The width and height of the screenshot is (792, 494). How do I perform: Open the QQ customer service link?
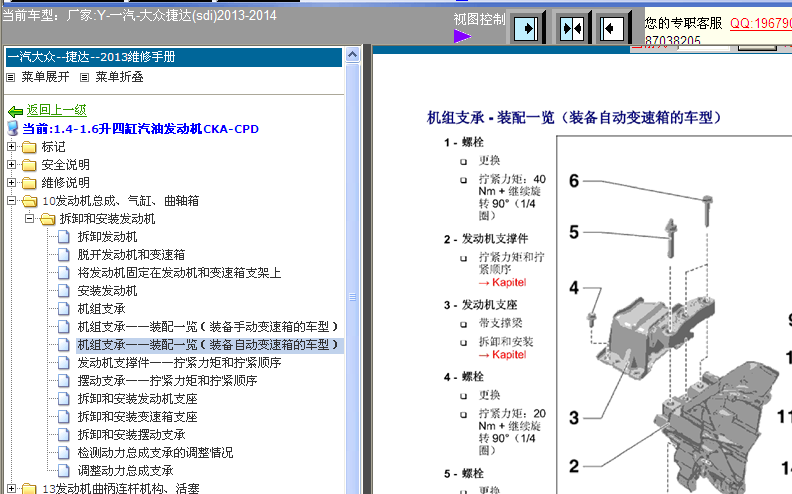pos(761,23)
